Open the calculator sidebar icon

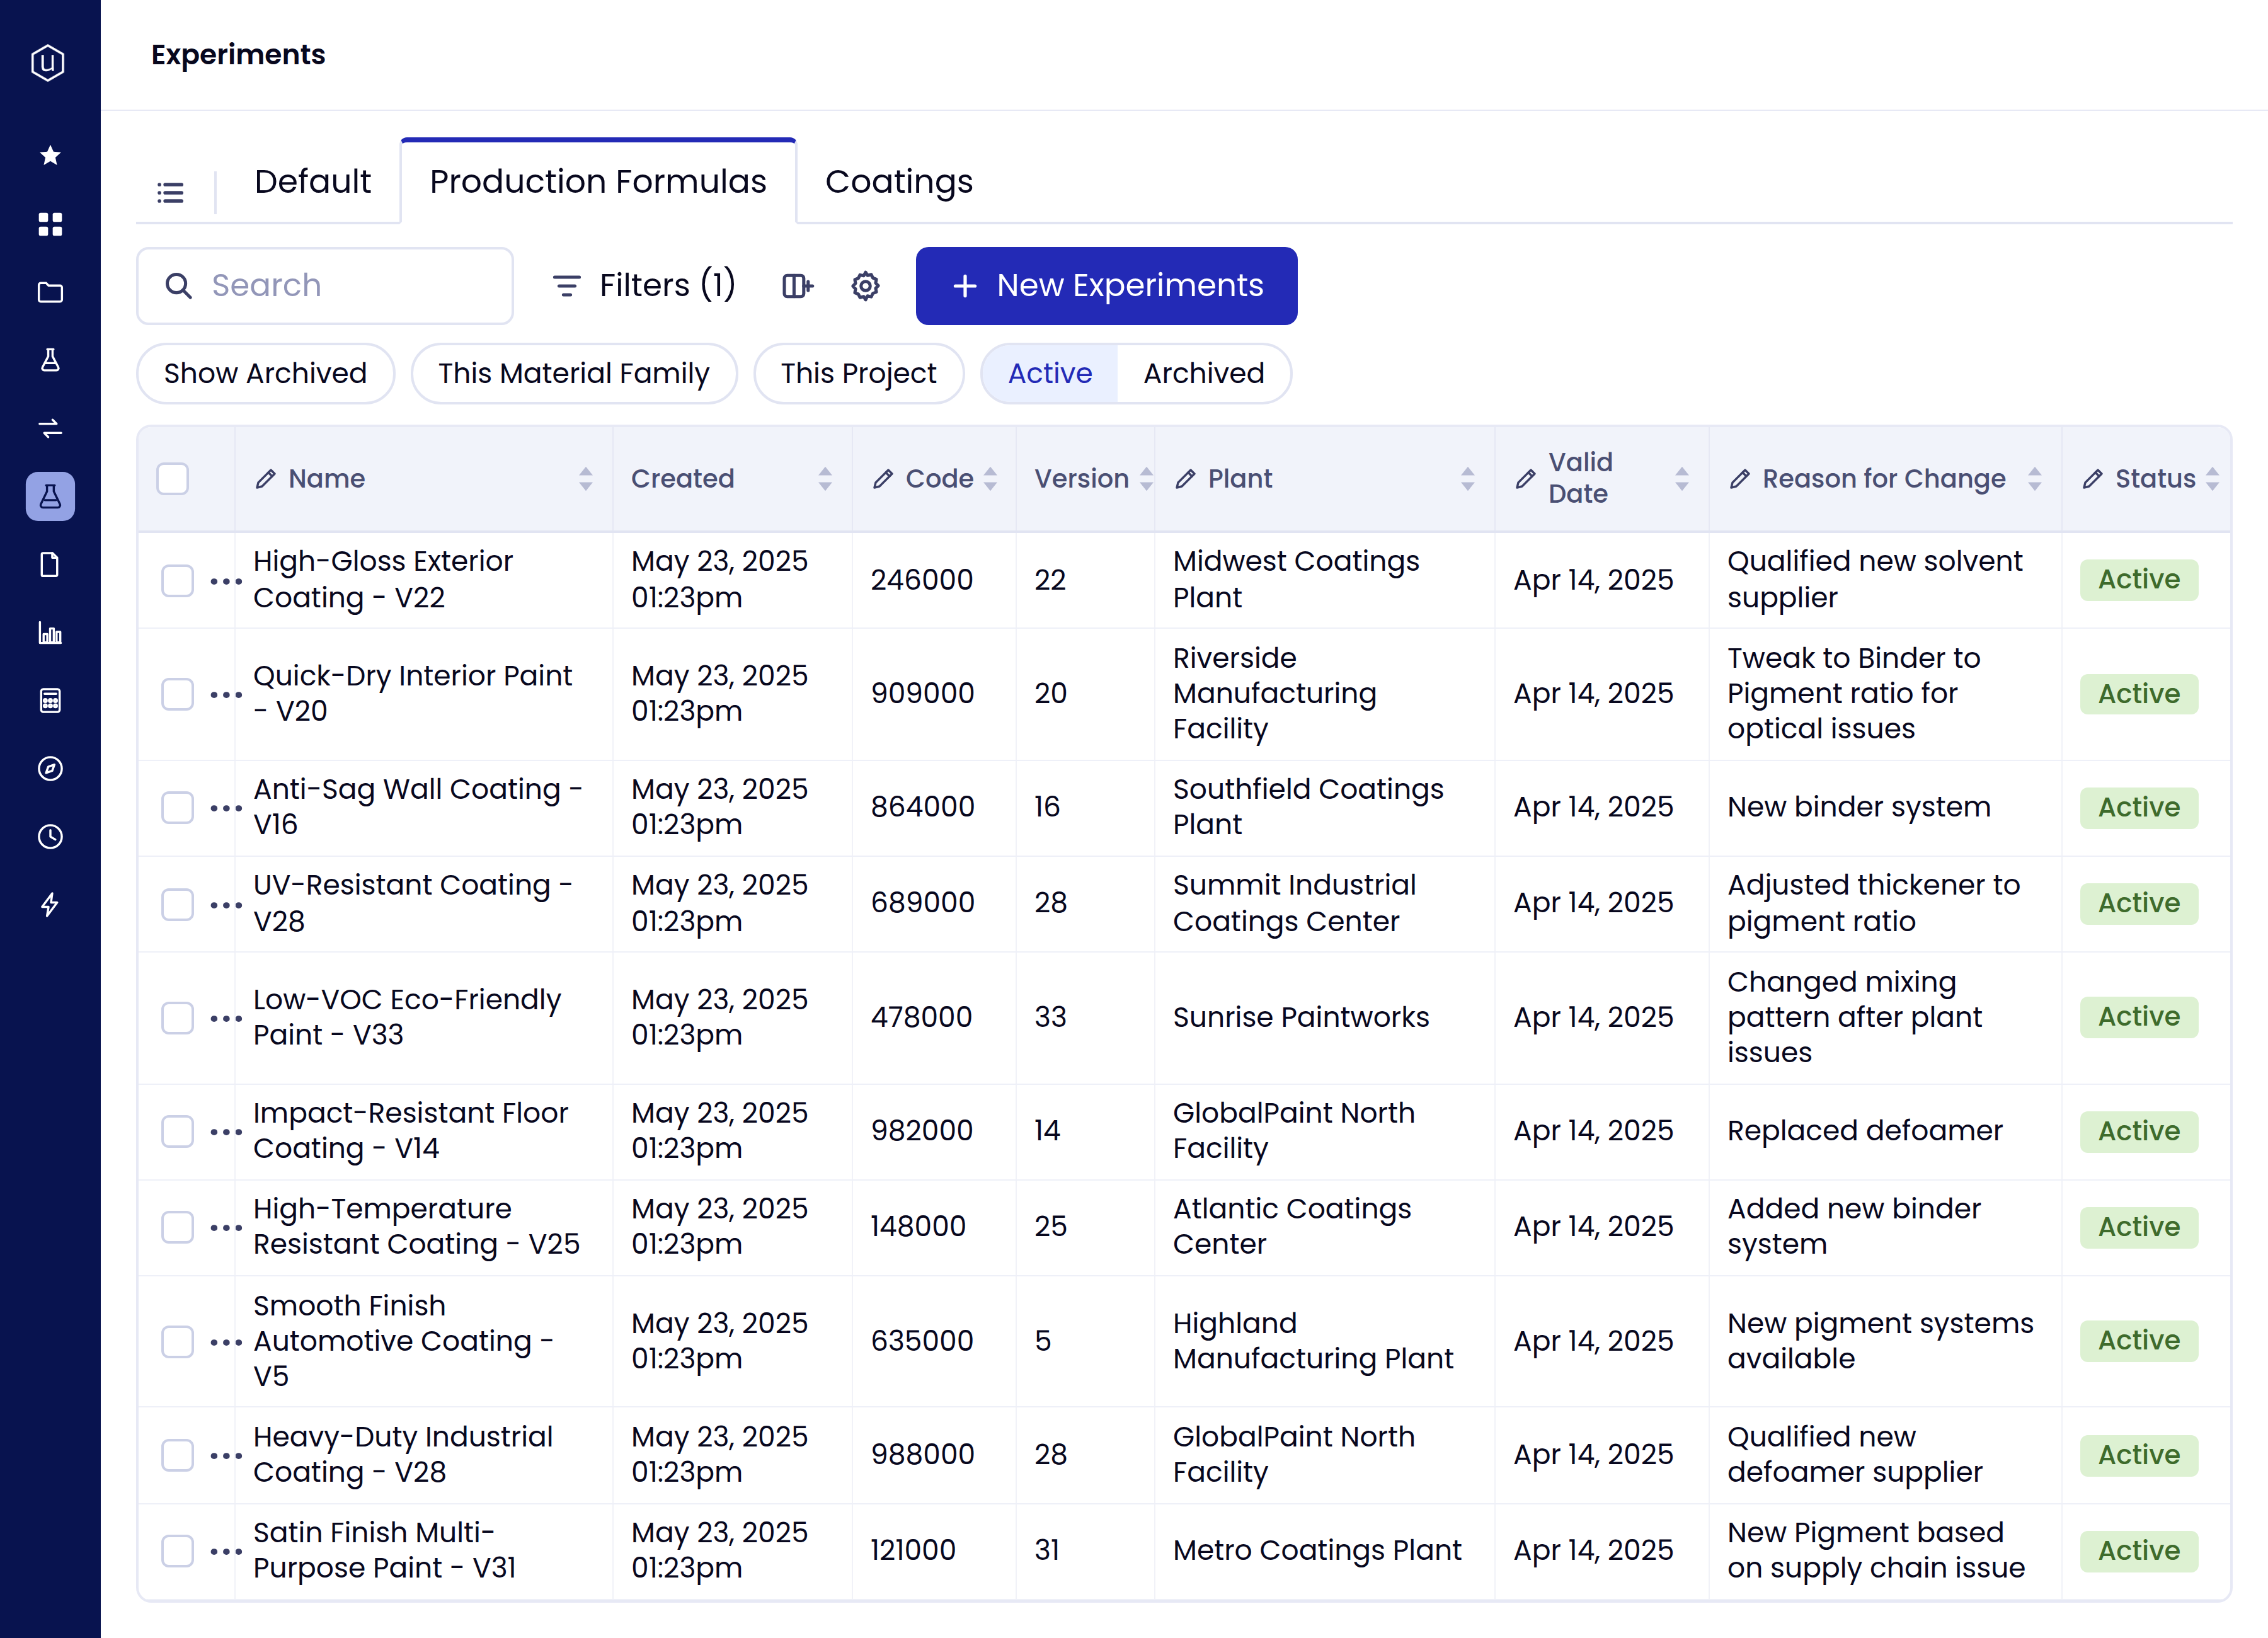click(50, 700)
